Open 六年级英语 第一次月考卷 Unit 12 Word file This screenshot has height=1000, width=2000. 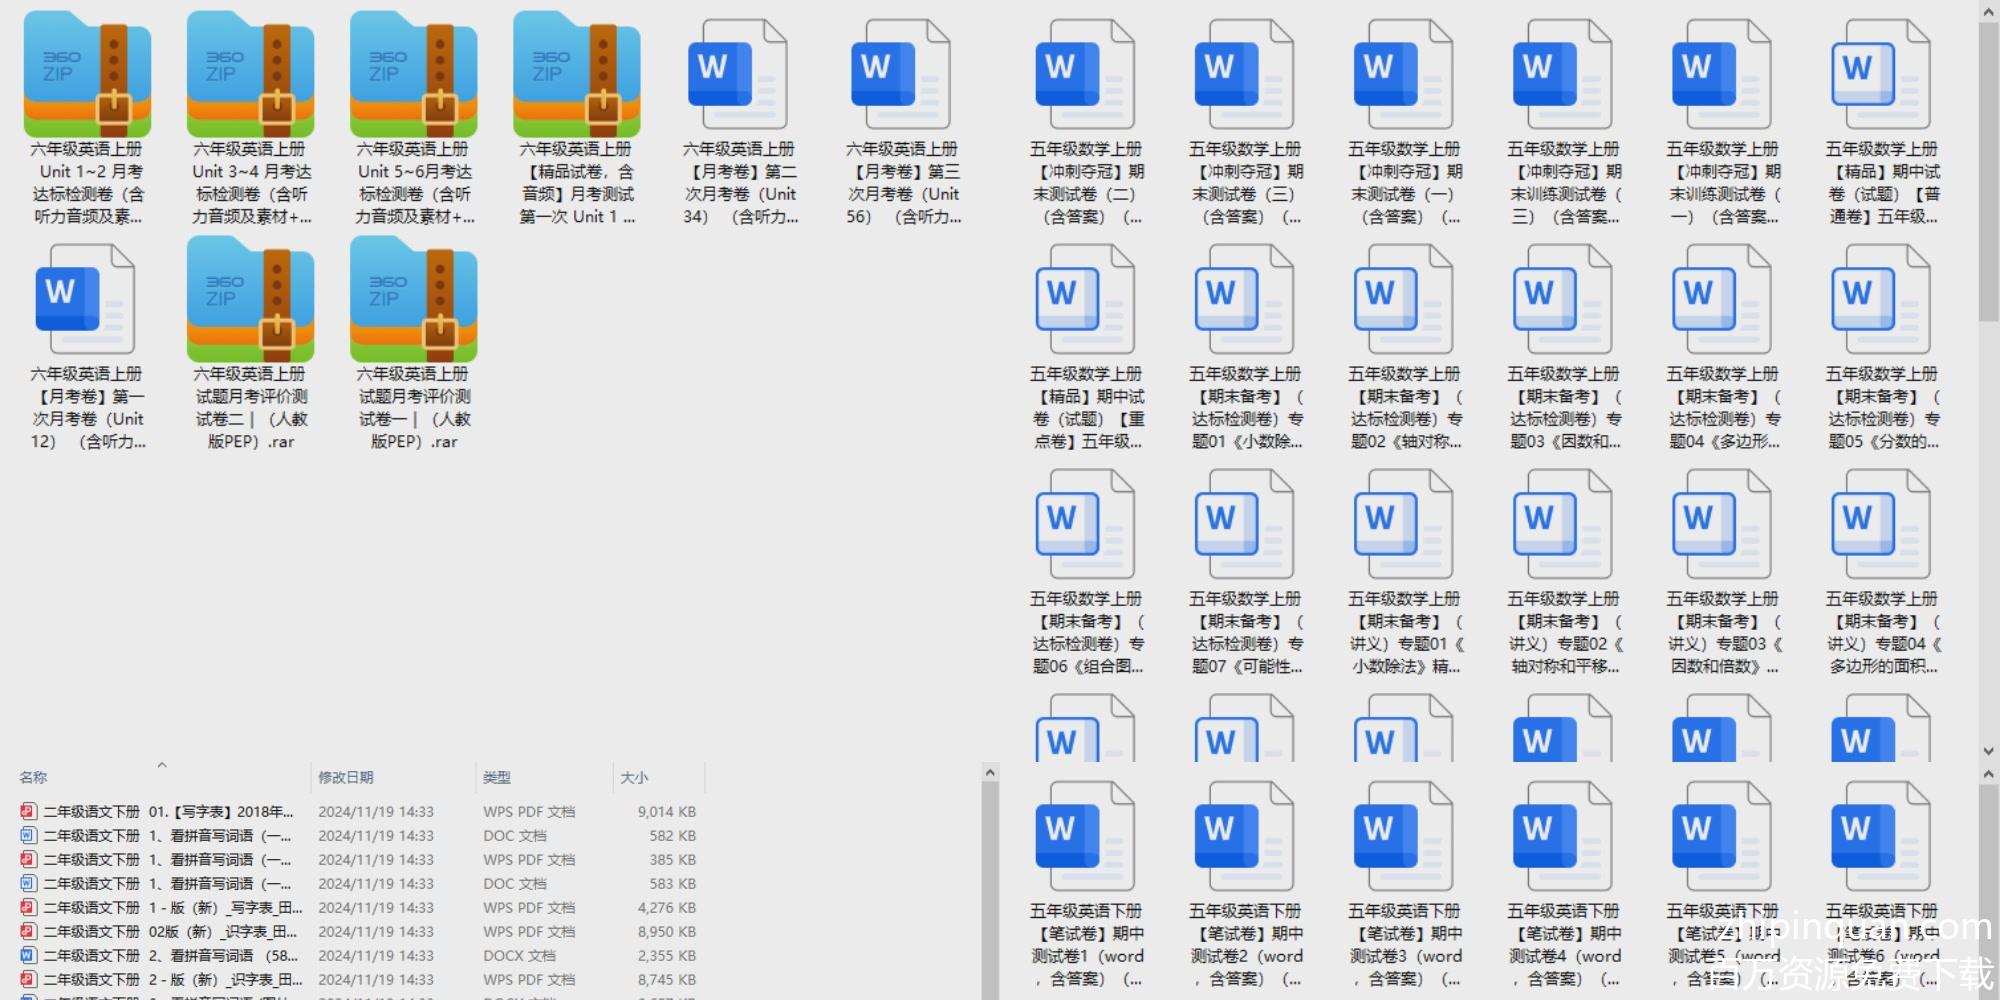[x=87, y=300]
